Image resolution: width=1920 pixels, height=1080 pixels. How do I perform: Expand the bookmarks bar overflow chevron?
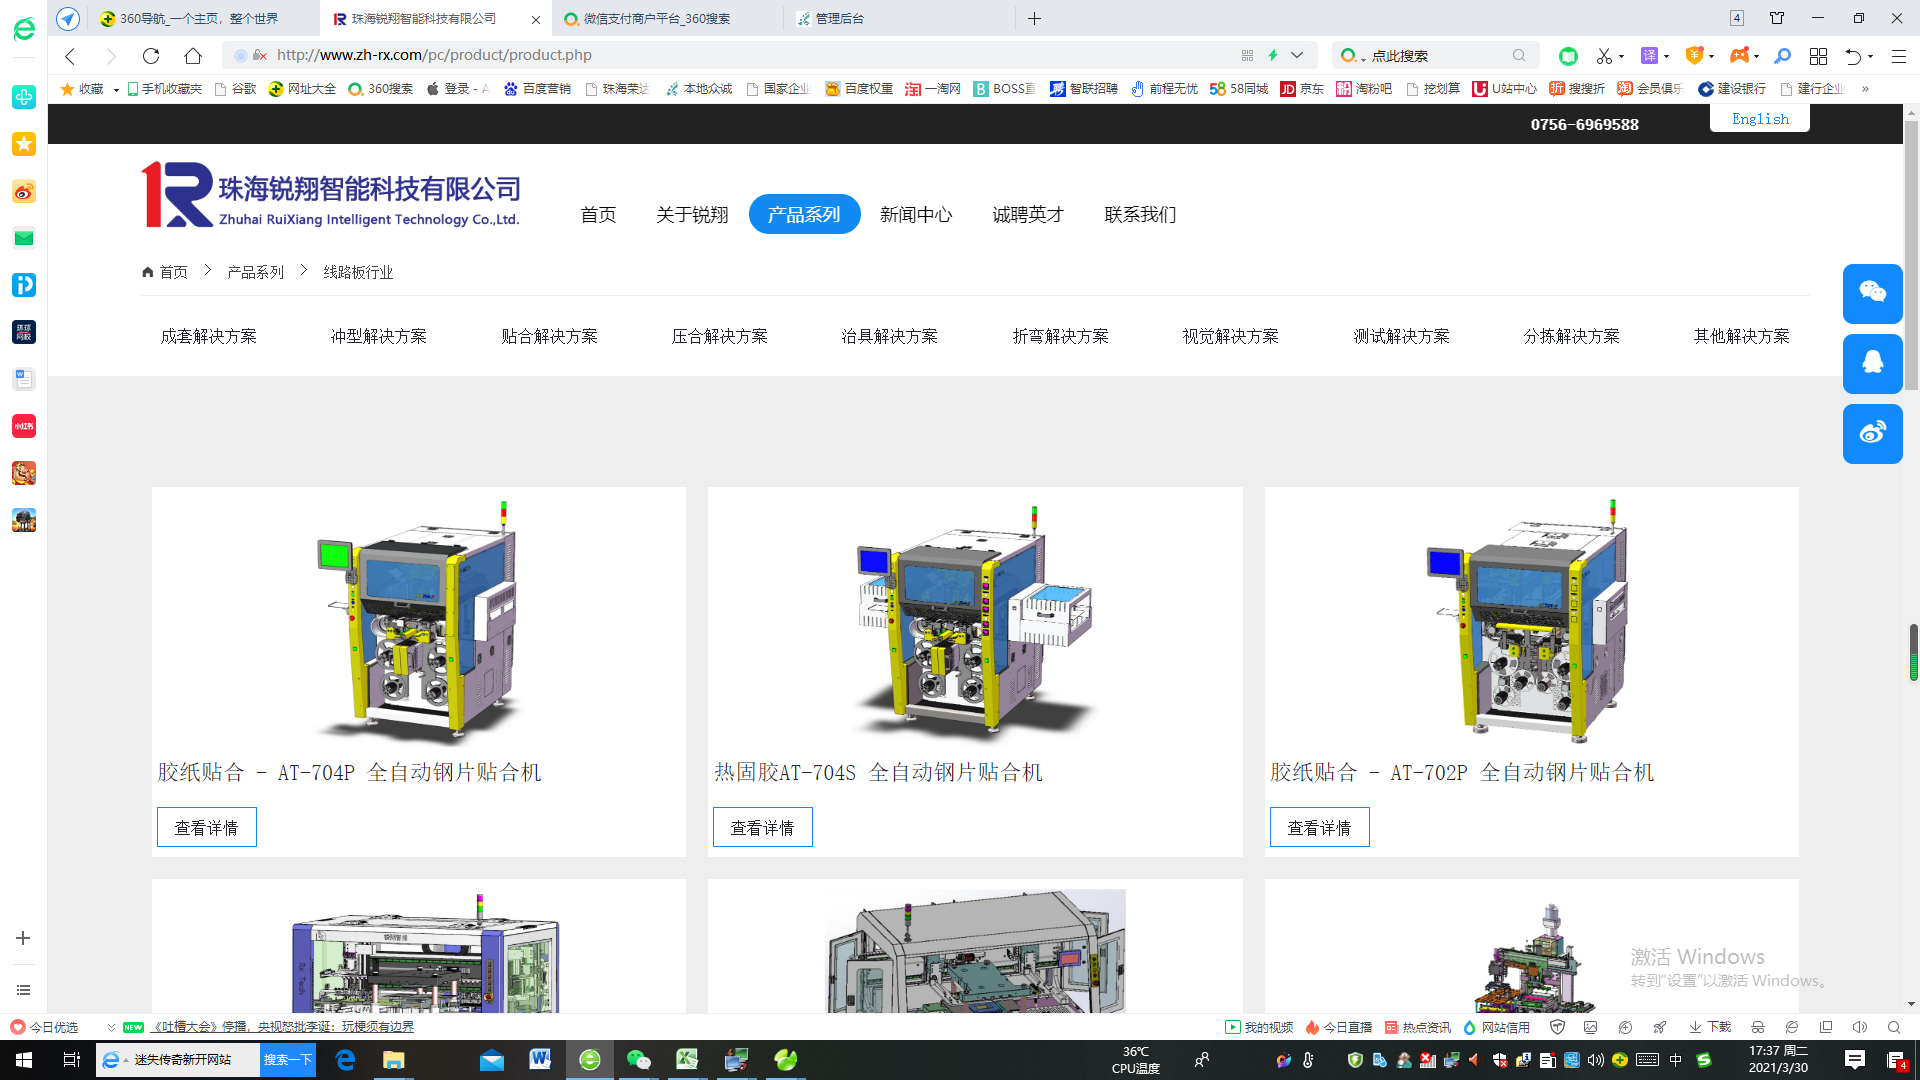click(1865, 89)
